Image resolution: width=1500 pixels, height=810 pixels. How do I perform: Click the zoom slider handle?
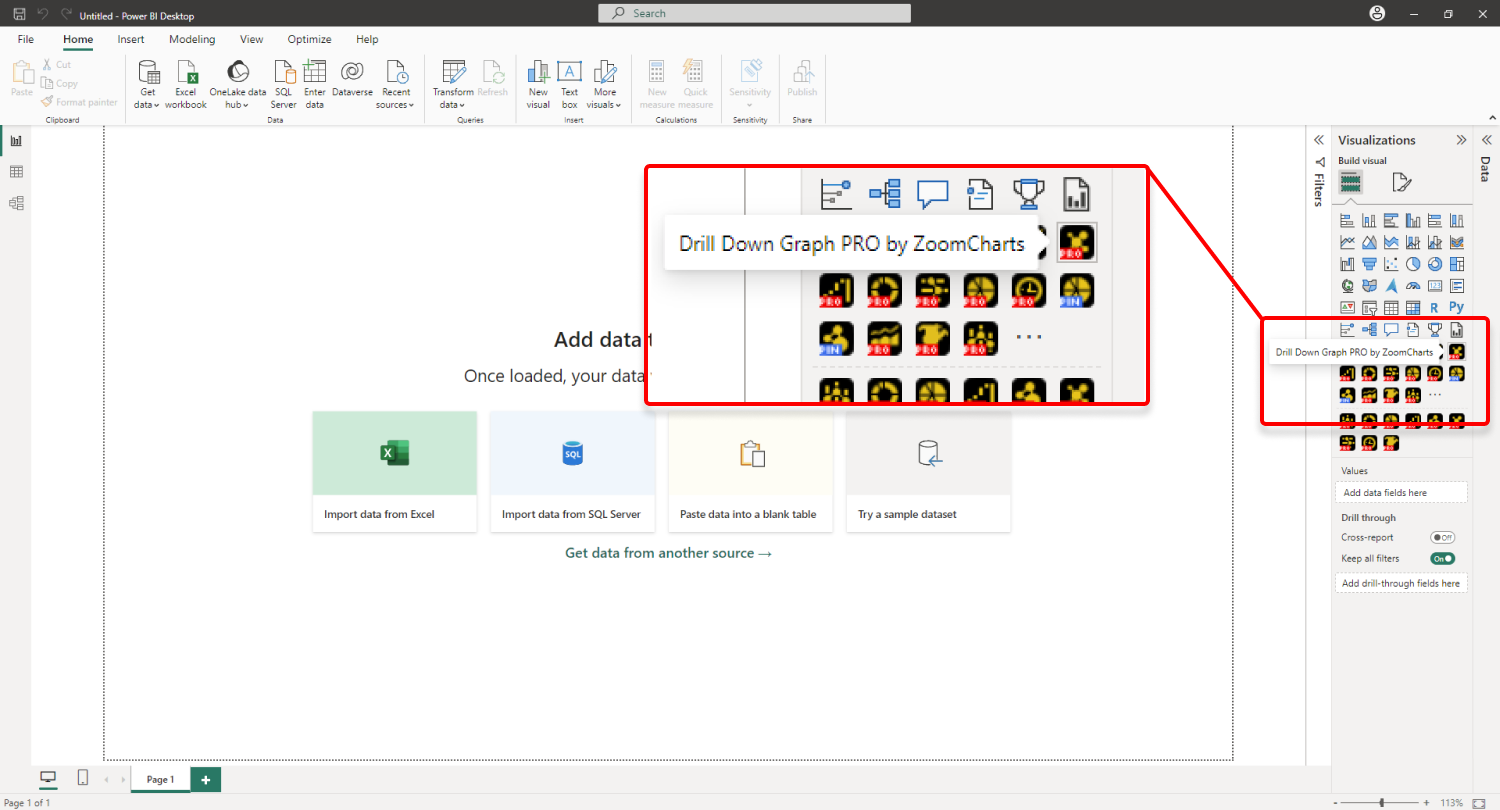click(1382, 803)
